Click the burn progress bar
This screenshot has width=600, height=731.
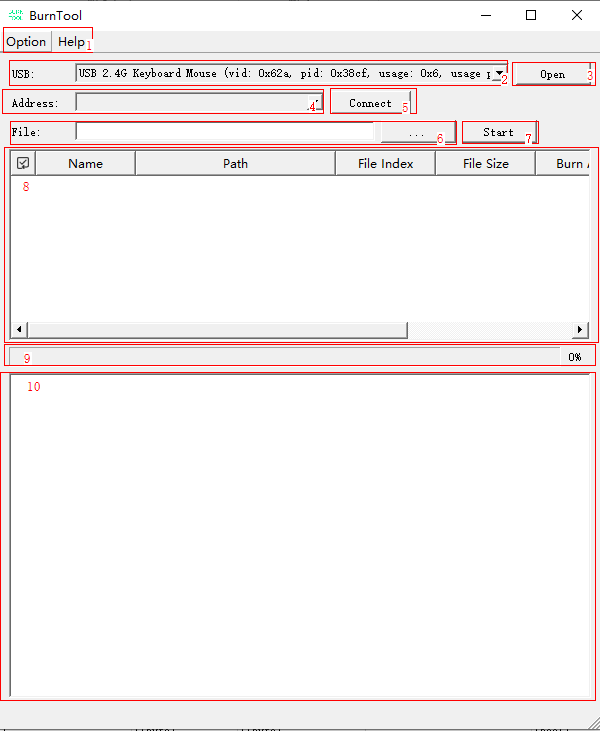[290, 357]
